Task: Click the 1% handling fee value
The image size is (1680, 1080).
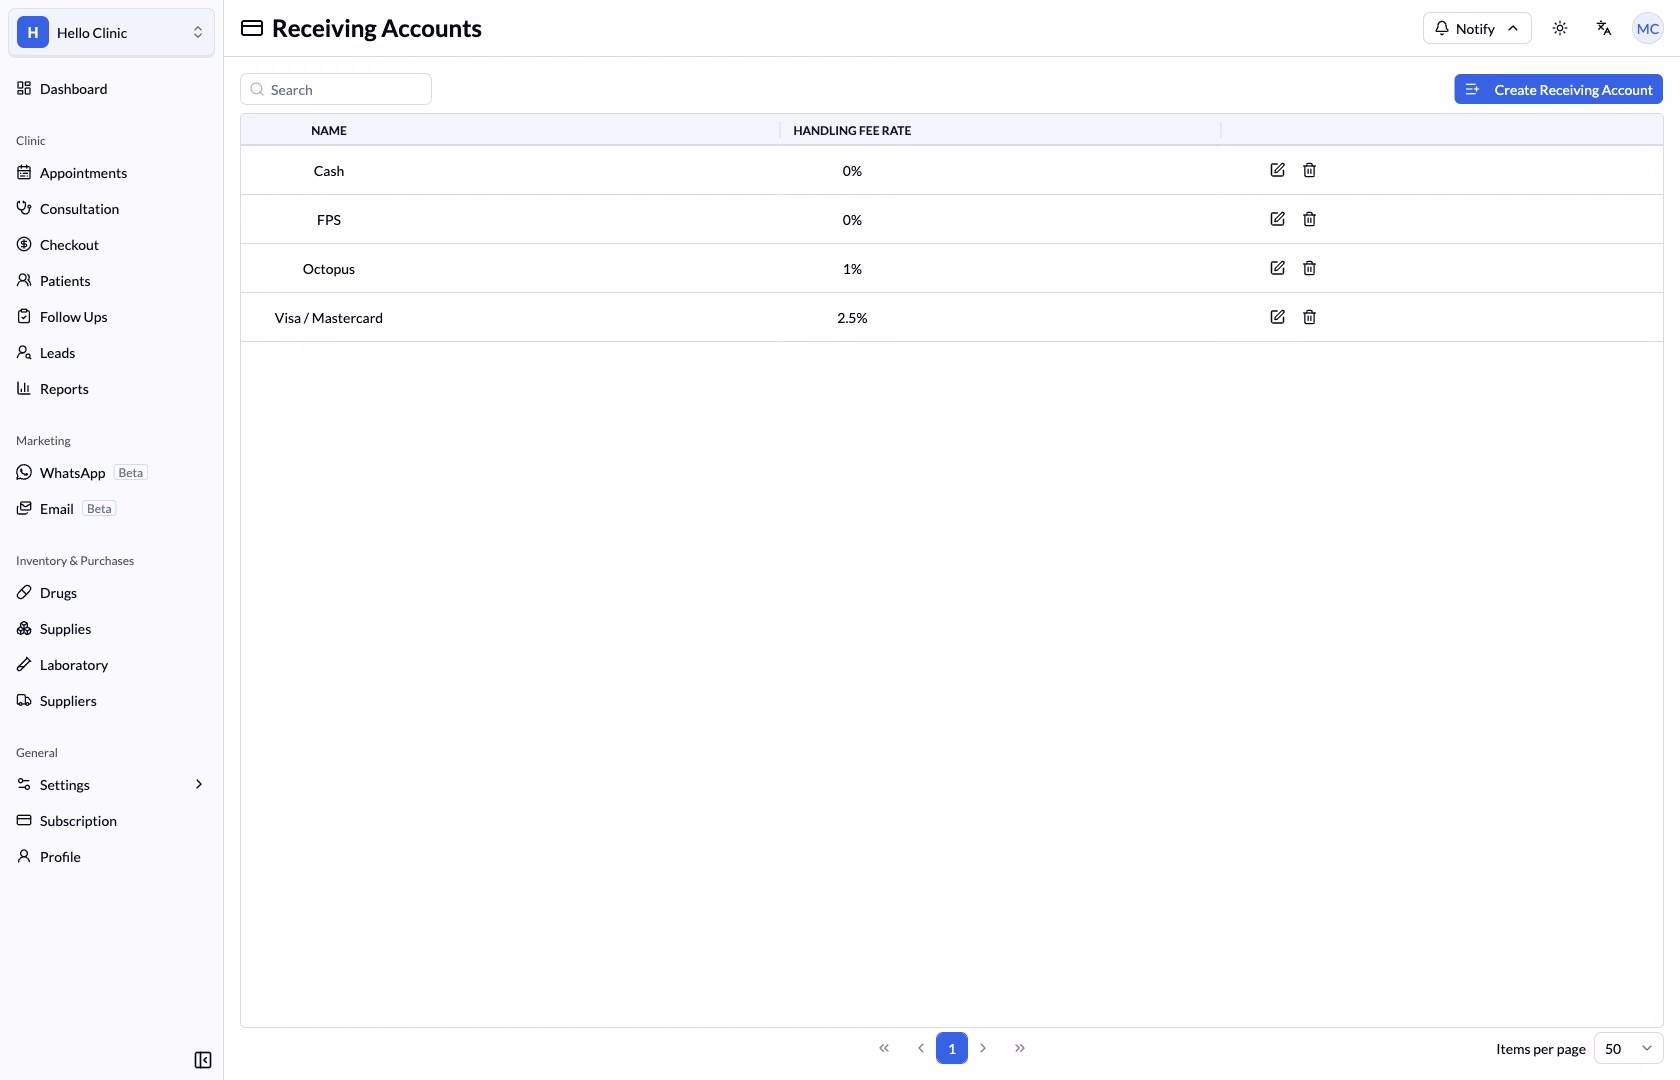Action: pyautogui.click(x=852, y=269)
